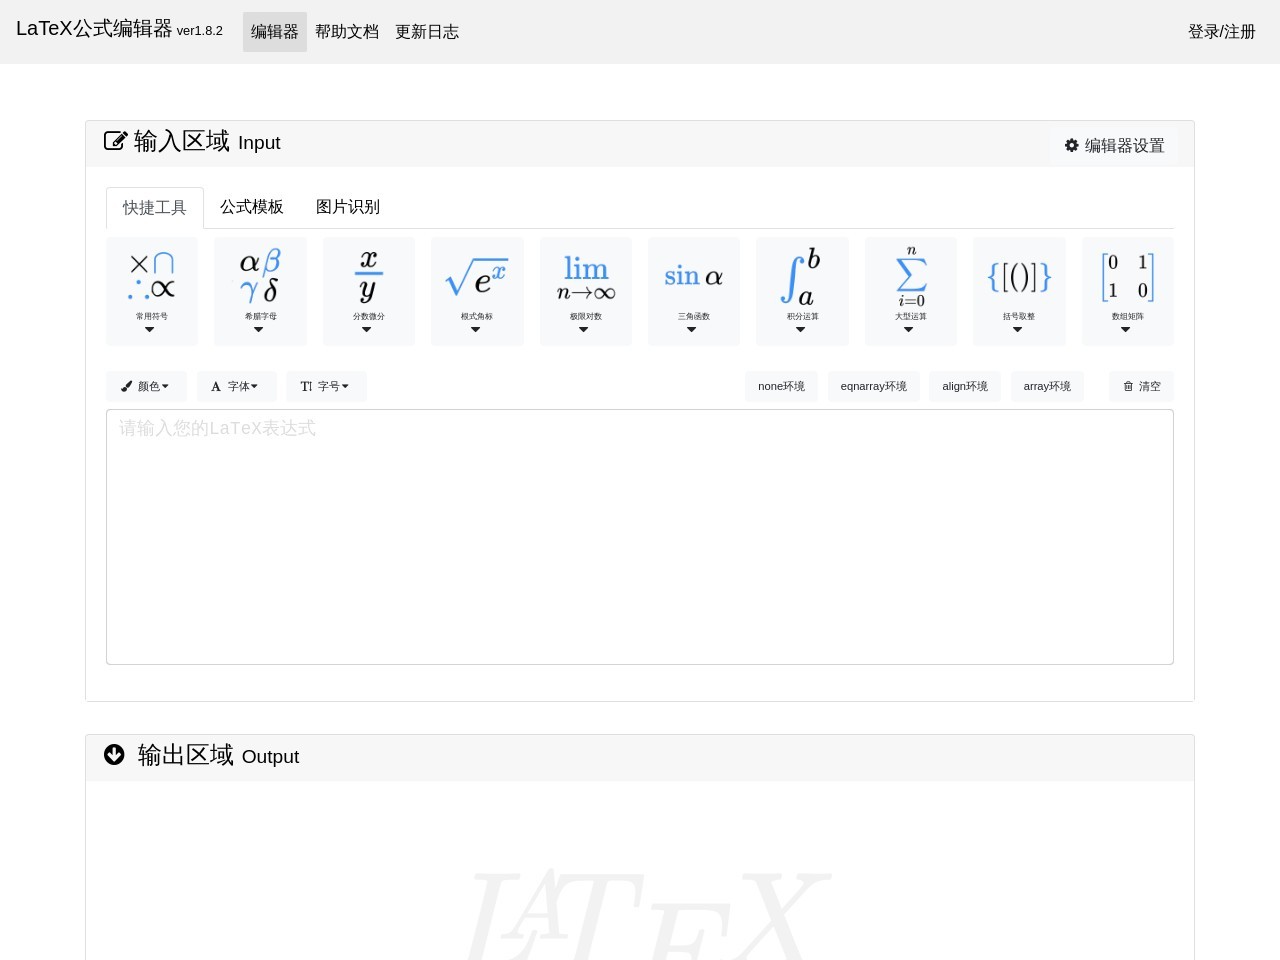Open the array and matrix (数组矩阵) palette

coord(1127,290)
